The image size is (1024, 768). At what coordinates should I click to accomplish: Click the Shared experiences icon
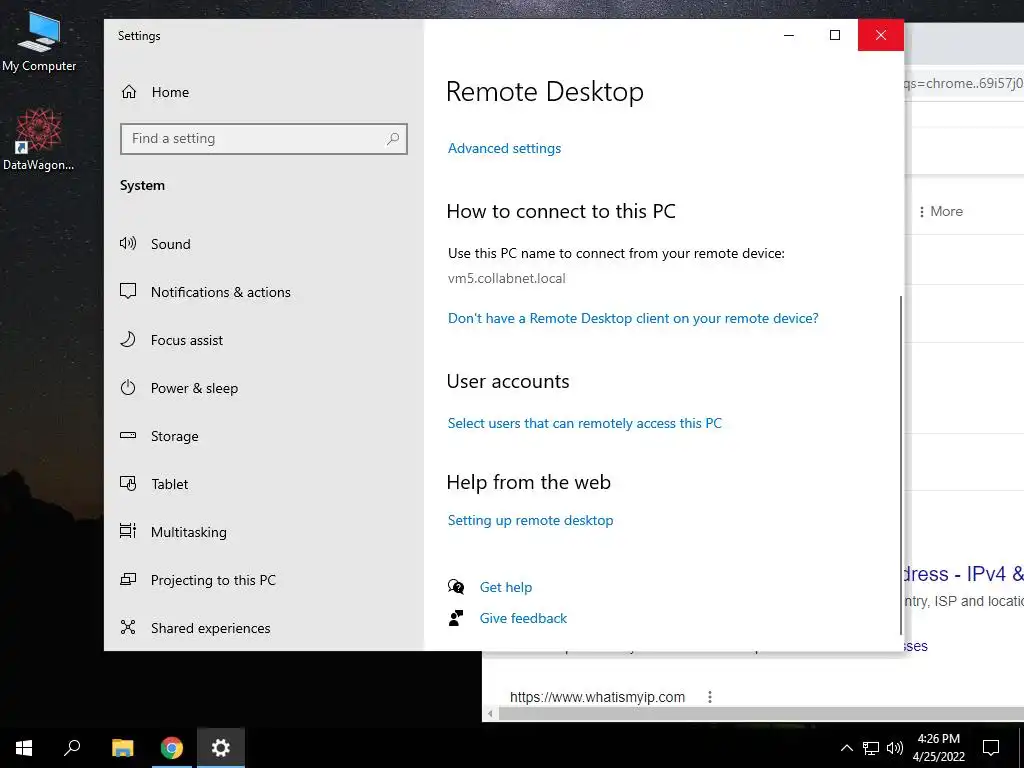tap(128, 627)
